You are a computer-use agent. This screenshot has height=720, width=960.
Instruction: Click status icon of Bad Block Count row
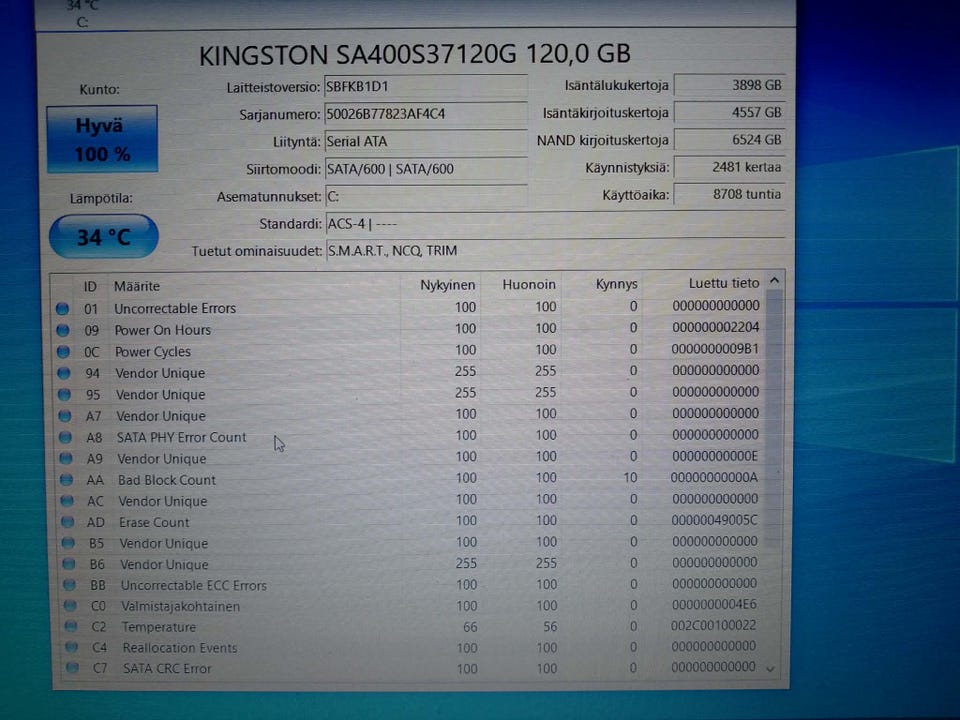[x=67, y=480]
